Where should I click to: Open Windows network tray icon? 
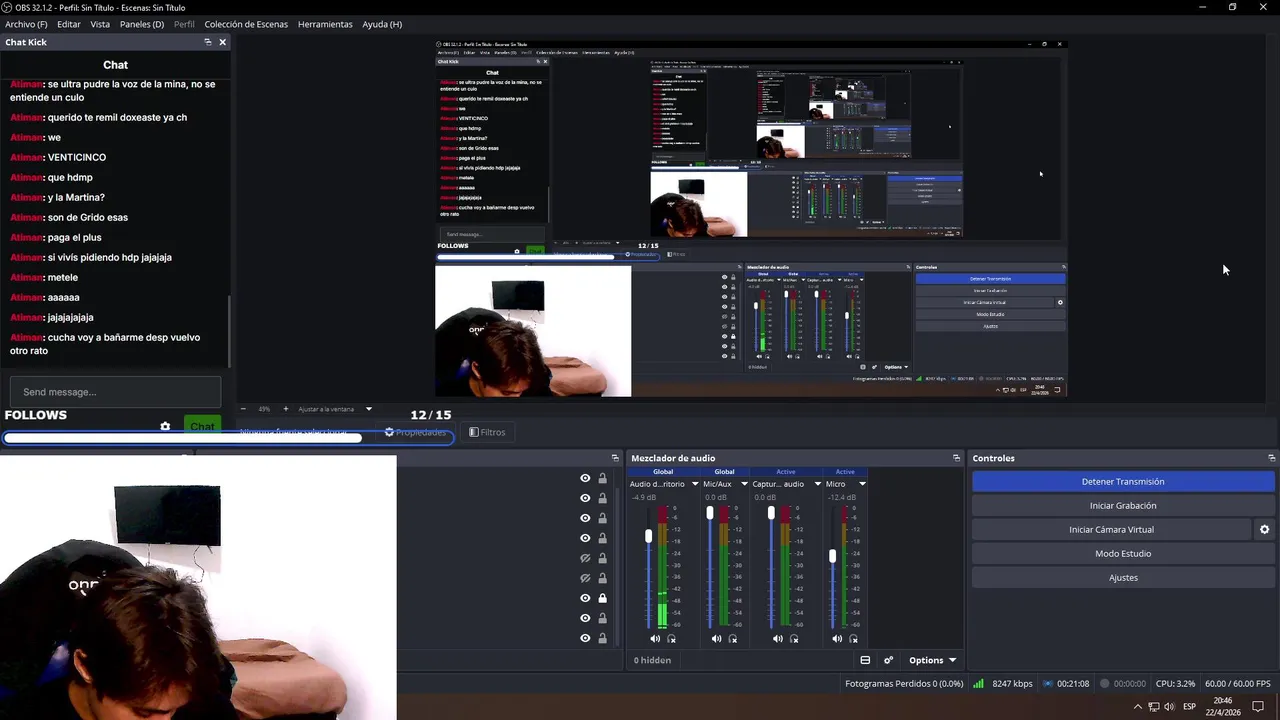click(x=1154, y=707)
